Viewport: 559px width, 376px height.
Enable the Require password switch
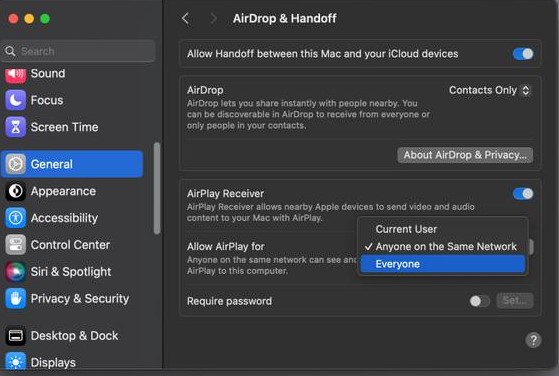pos(479,301)
